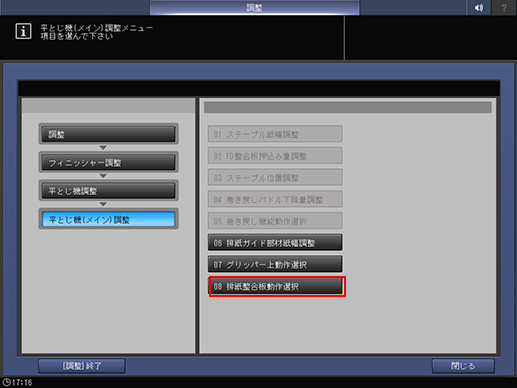Open 08 排紙整合板動作選択
Screen dimensions: 517x388
tap(276, 286)
